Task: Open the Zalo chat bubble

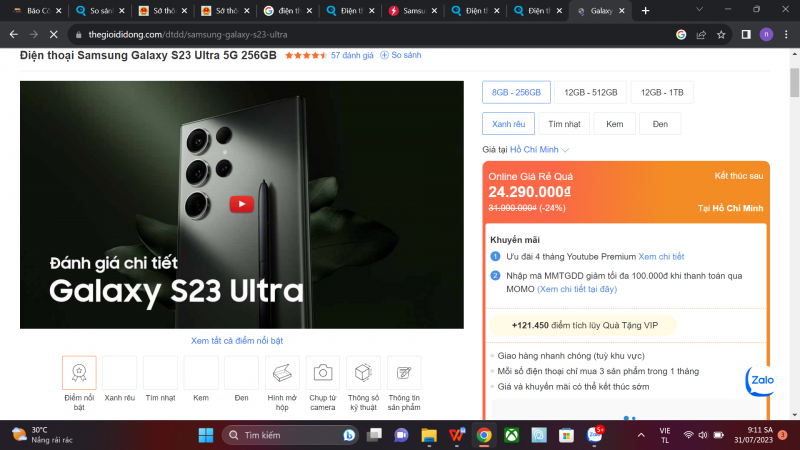Action: click(760, 381)
